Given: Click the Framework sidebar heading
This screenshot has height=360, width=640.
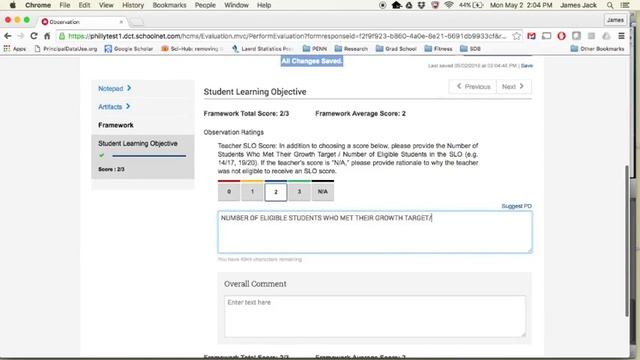Looking at the screenshot, I should click(116, 125).
